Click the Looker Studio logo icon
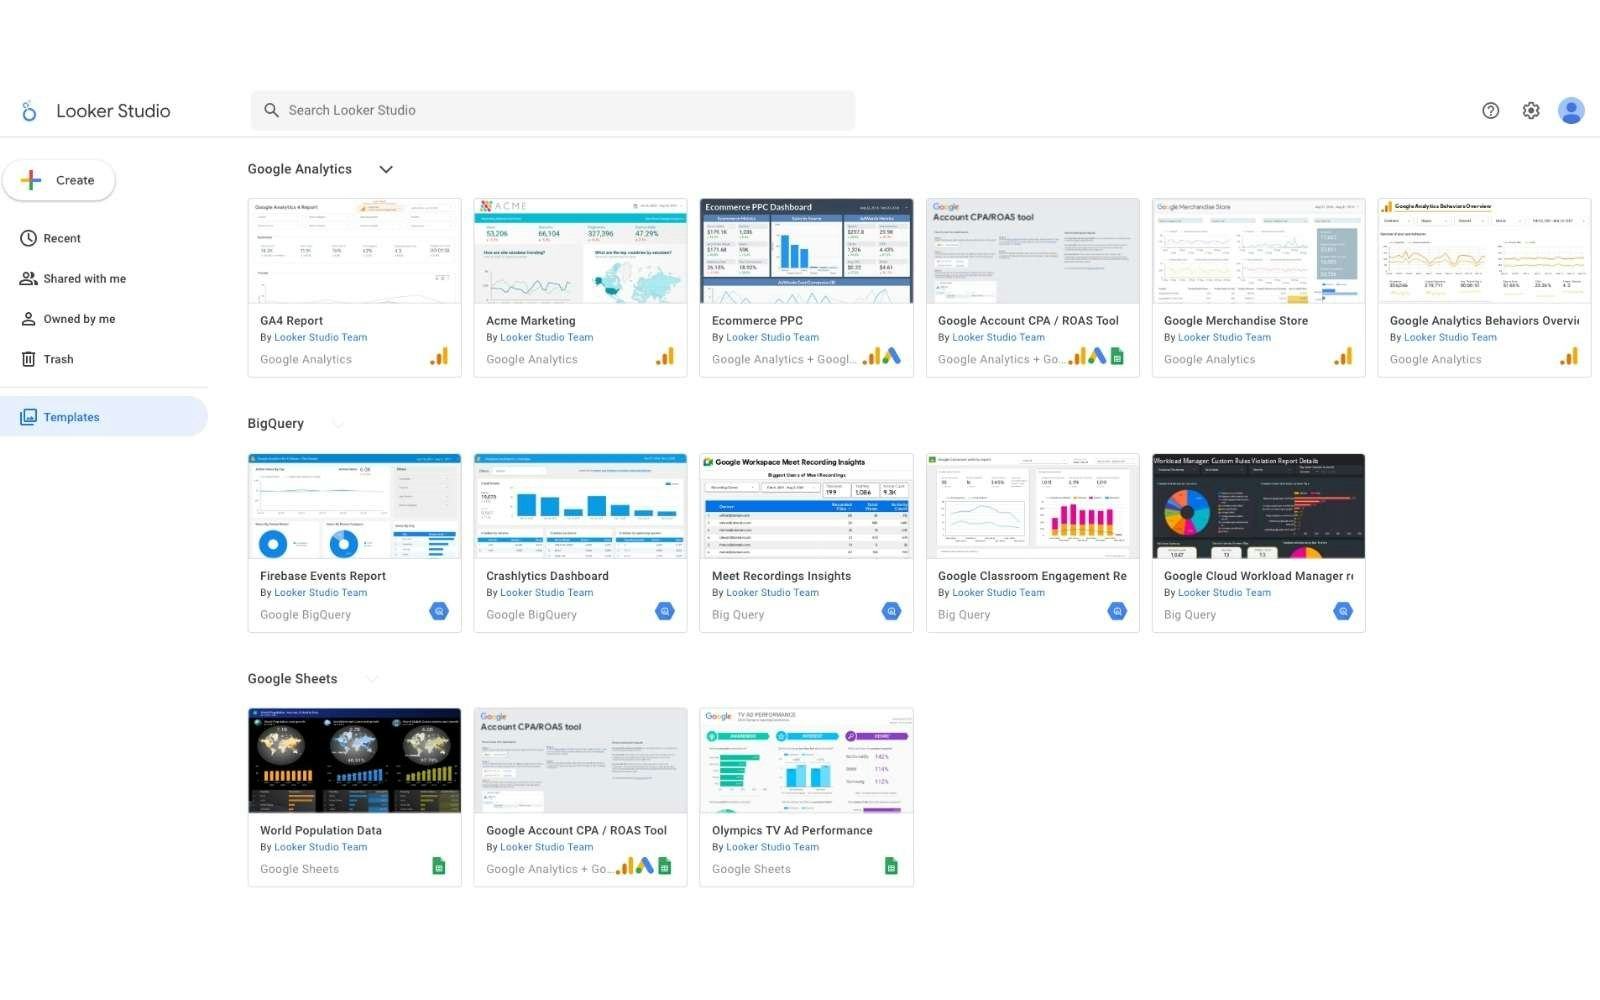Image resolution: width=1600 pixels, height=1000 pixels. [x=29, y=111]
